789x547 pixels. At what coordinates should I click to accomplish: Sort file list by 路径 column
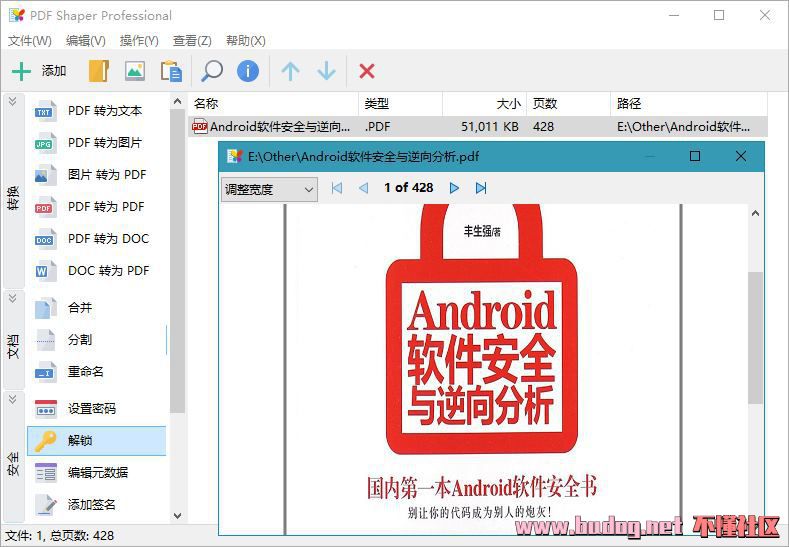click(x=689, y=104)
